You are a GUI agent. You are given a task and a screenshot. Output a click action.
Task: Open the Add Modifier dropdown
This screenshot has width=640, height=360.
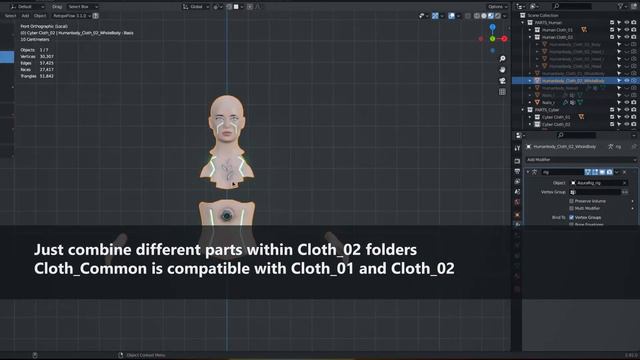click(581, 160)
